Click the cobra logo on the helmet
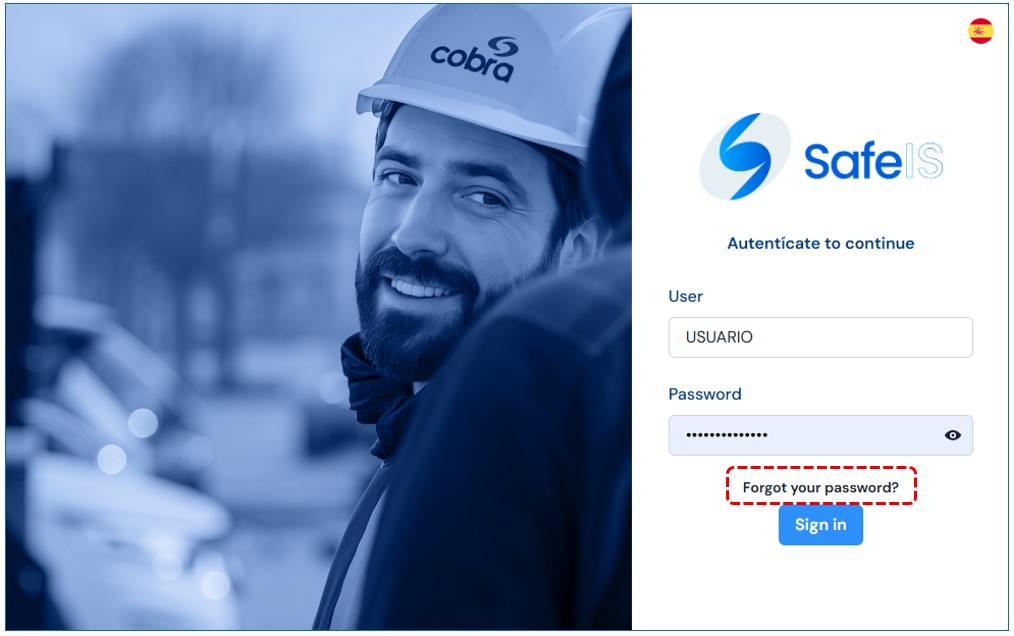 [475, 60]
